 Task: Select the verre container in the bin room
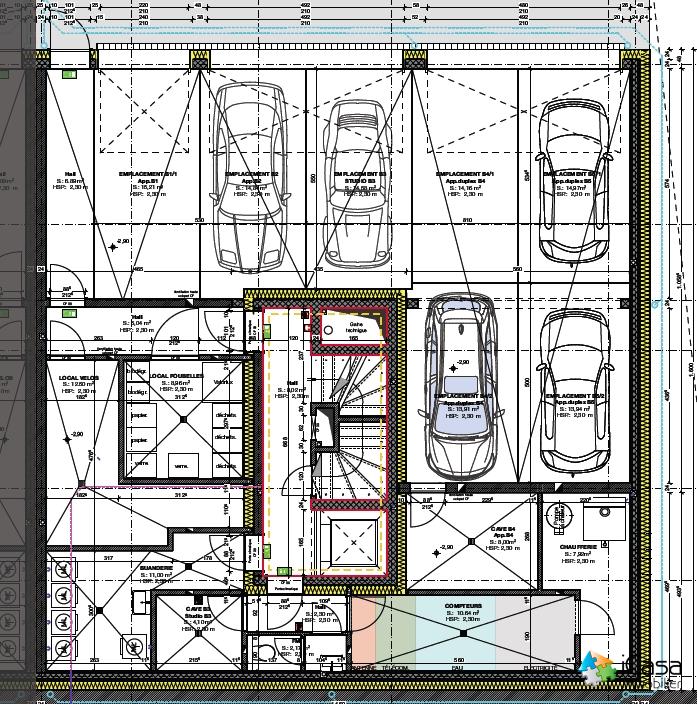[x=182, y=467]
